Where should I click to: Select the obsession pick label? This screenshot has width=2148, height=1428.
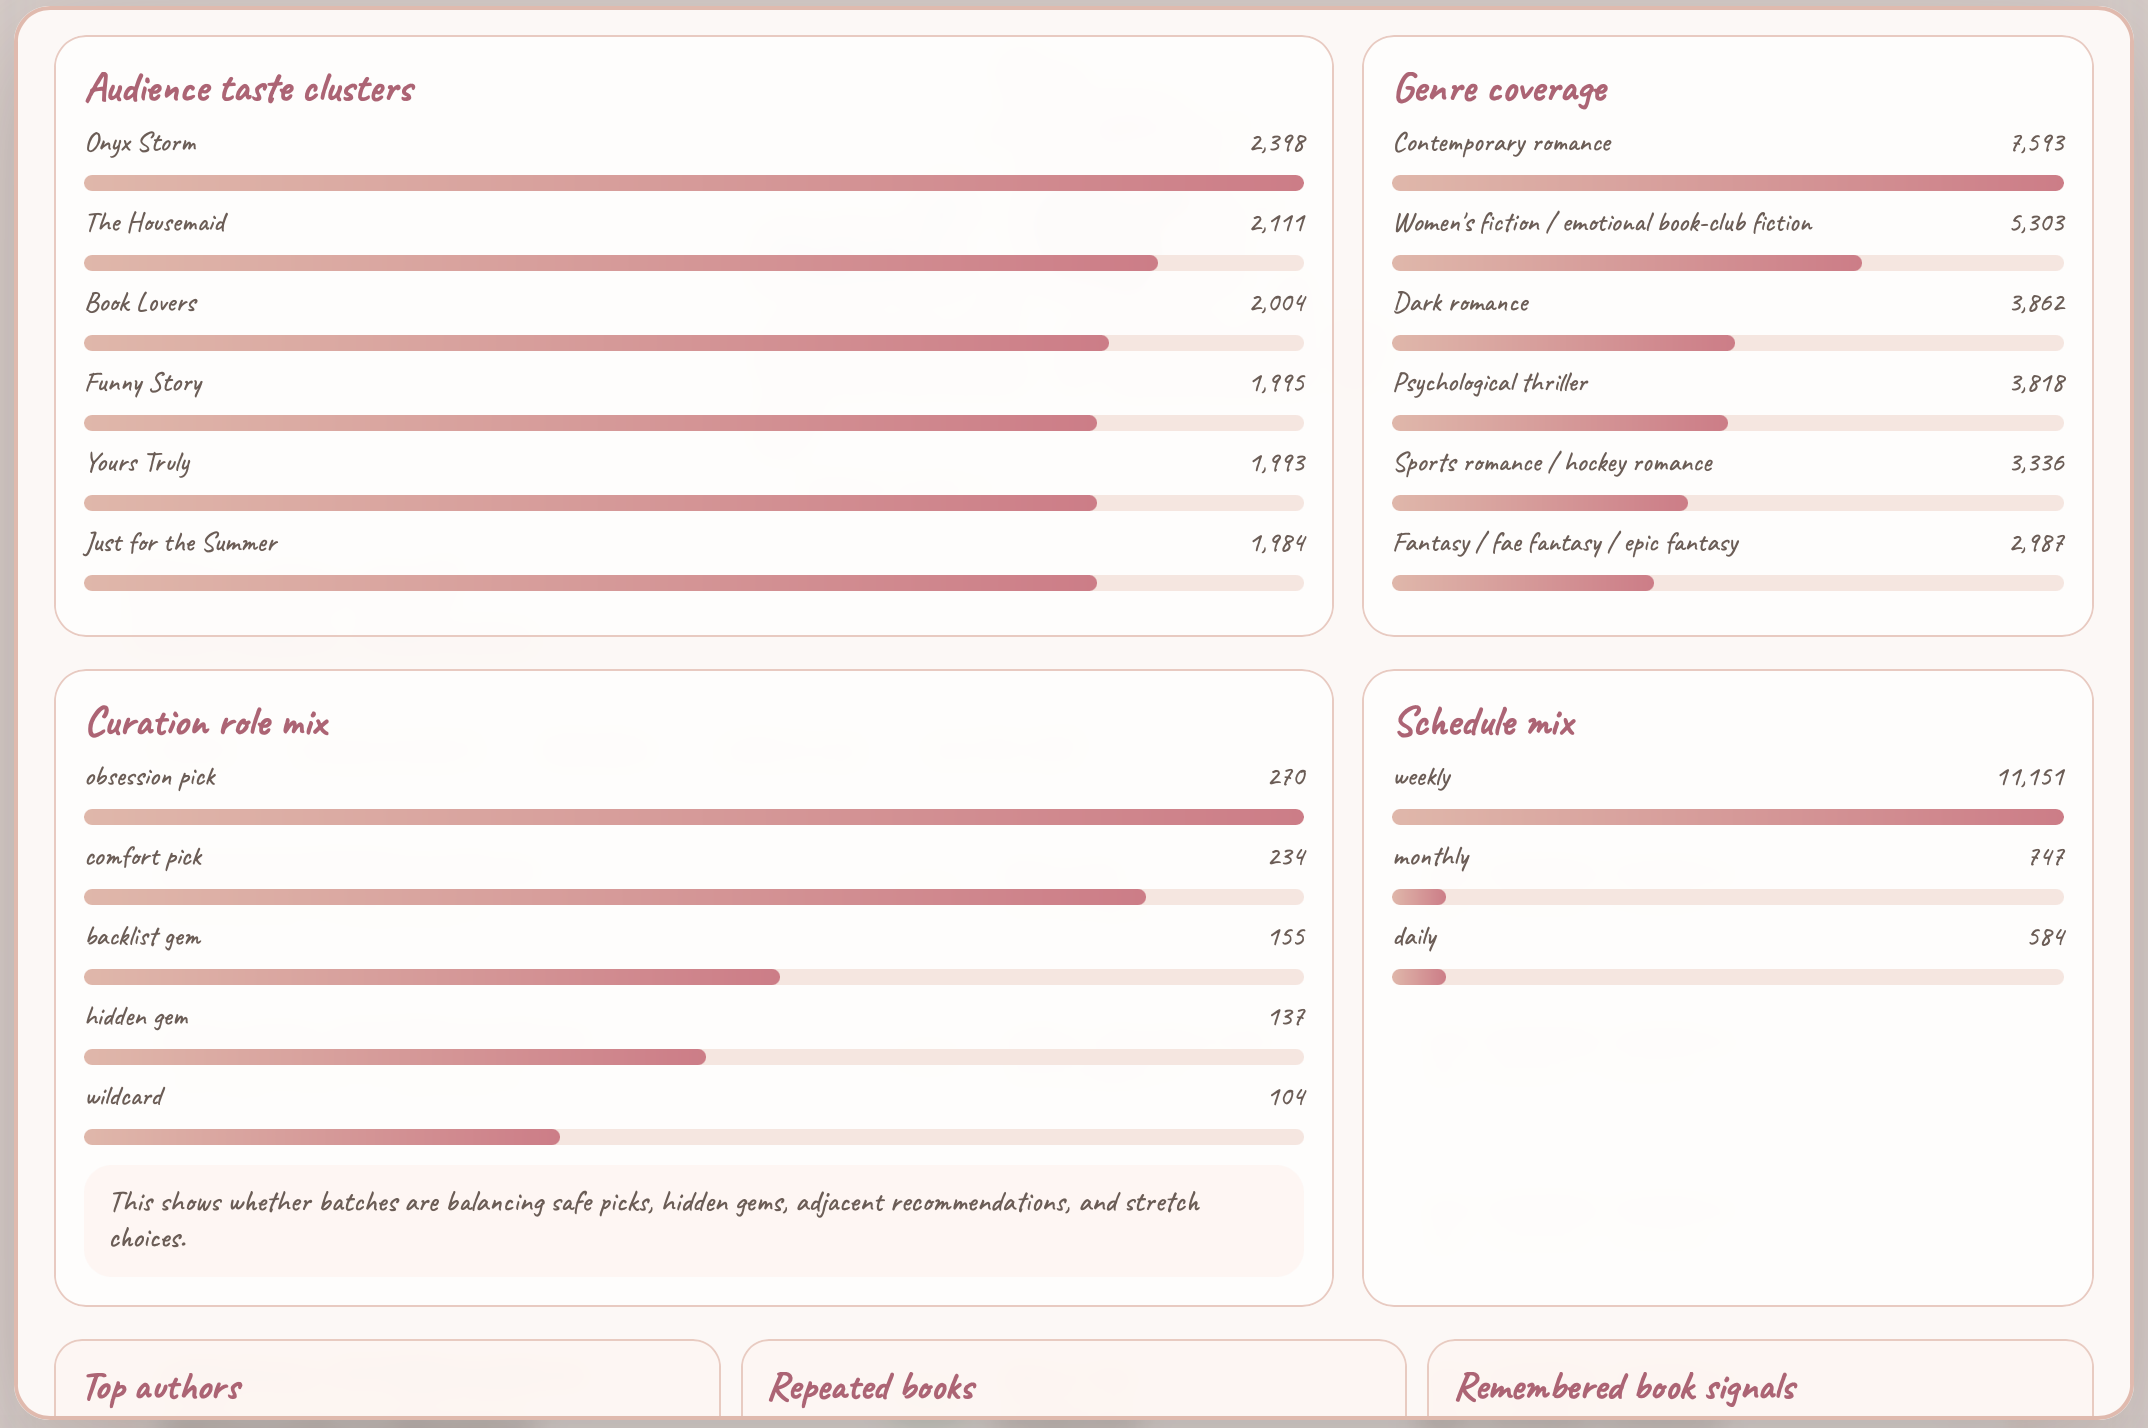(151, 777)
